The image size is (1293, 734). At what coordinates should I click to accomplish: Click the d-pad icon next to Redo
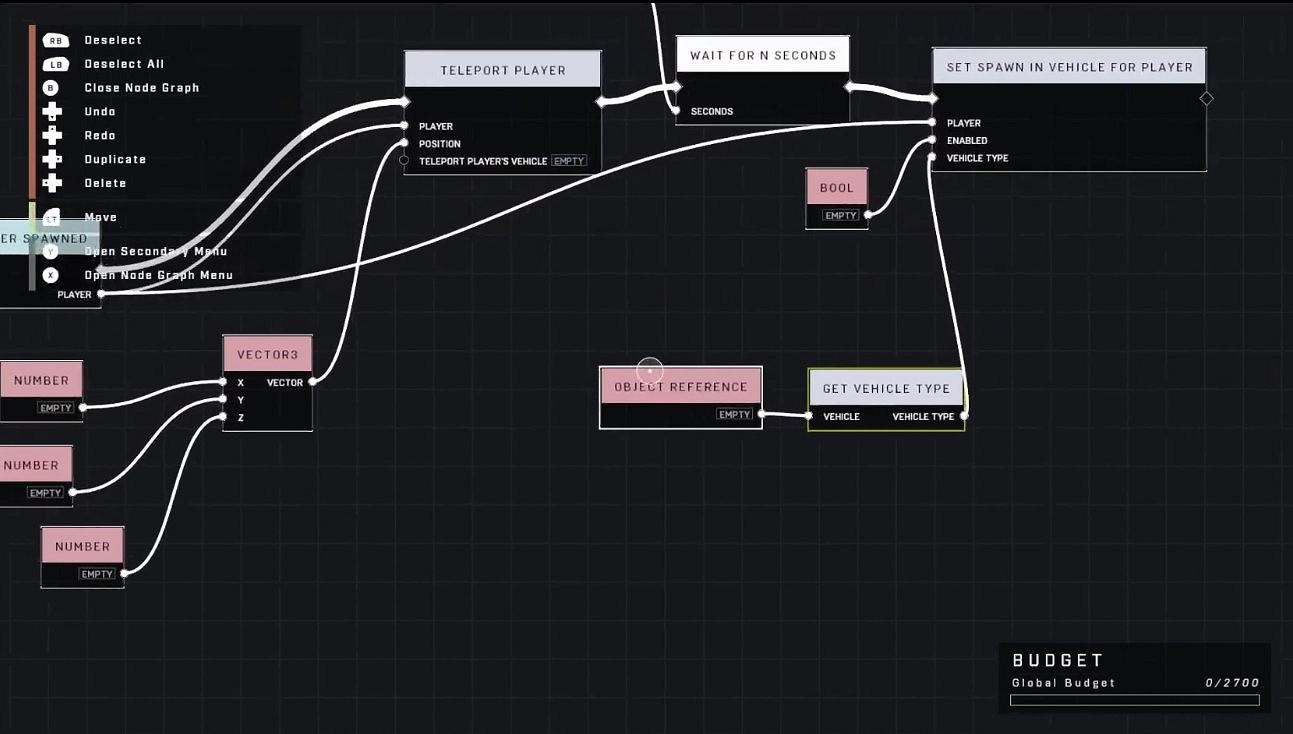click(x=52, y=136)
